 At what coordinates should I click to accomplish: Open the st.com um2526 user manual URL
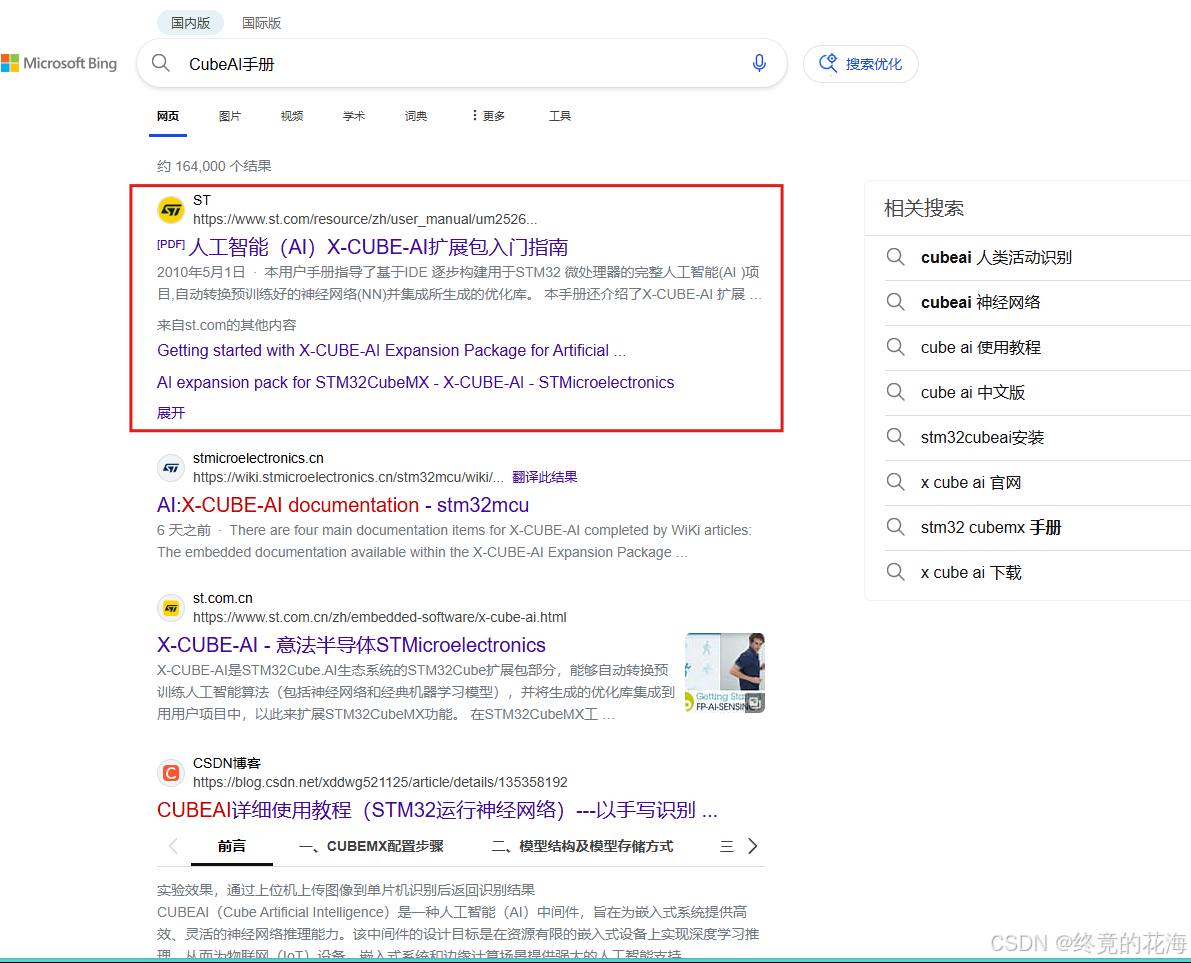(365, 219)
